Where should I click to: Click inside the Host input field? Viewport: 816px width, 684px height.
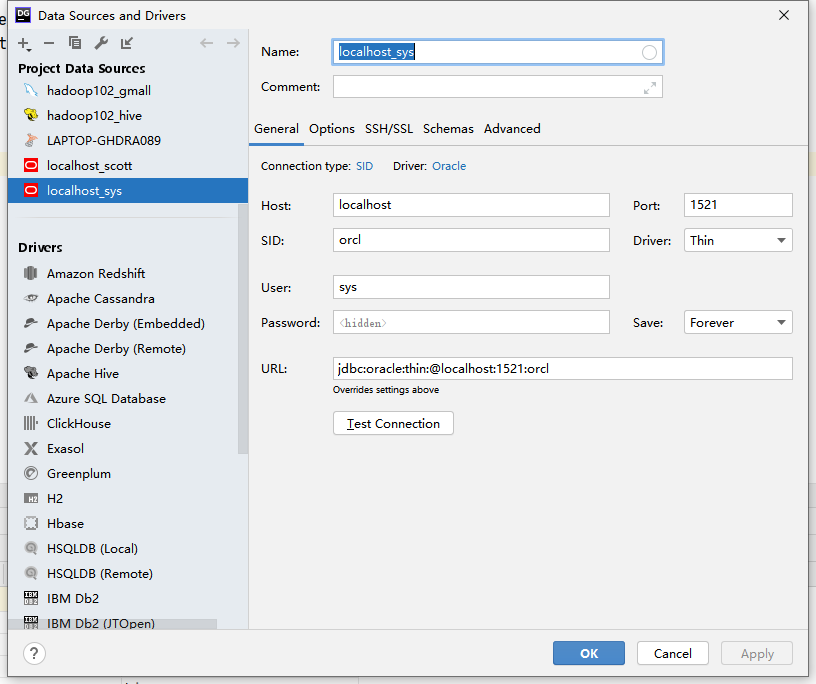pos(470,205)
